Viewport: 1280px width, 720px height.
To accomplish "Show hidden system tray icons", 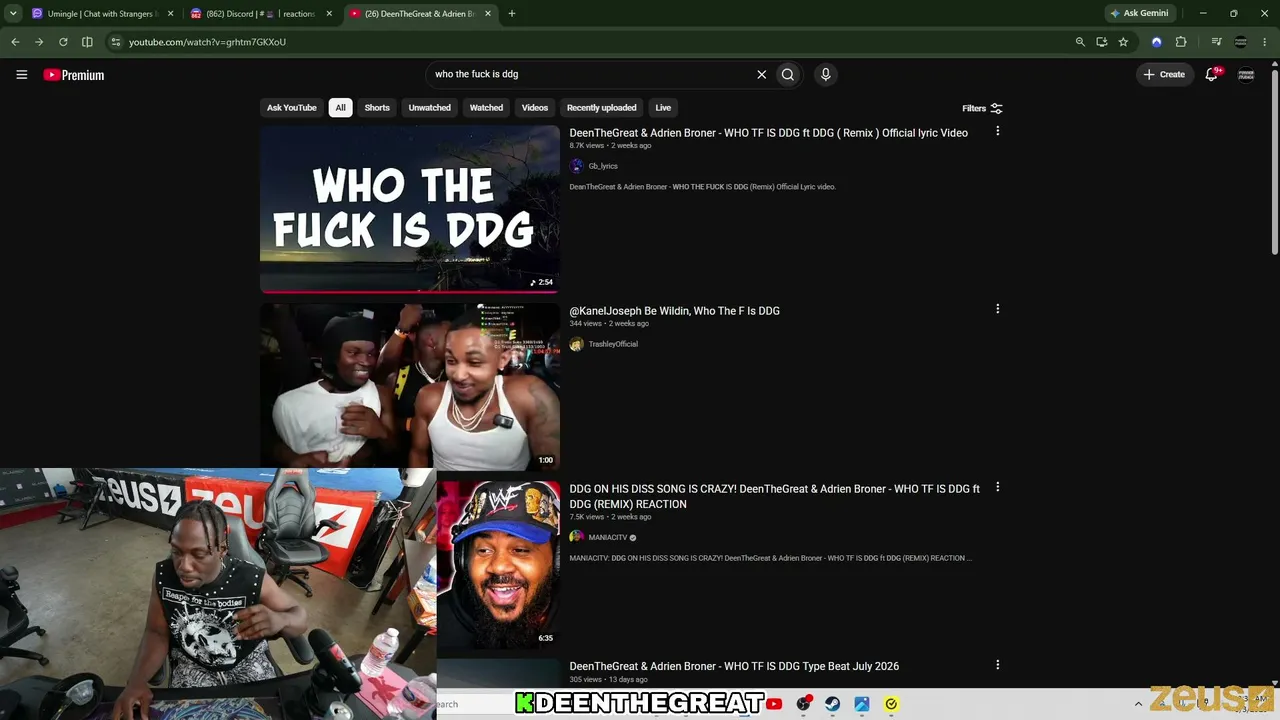I will tap(1138, 704).
